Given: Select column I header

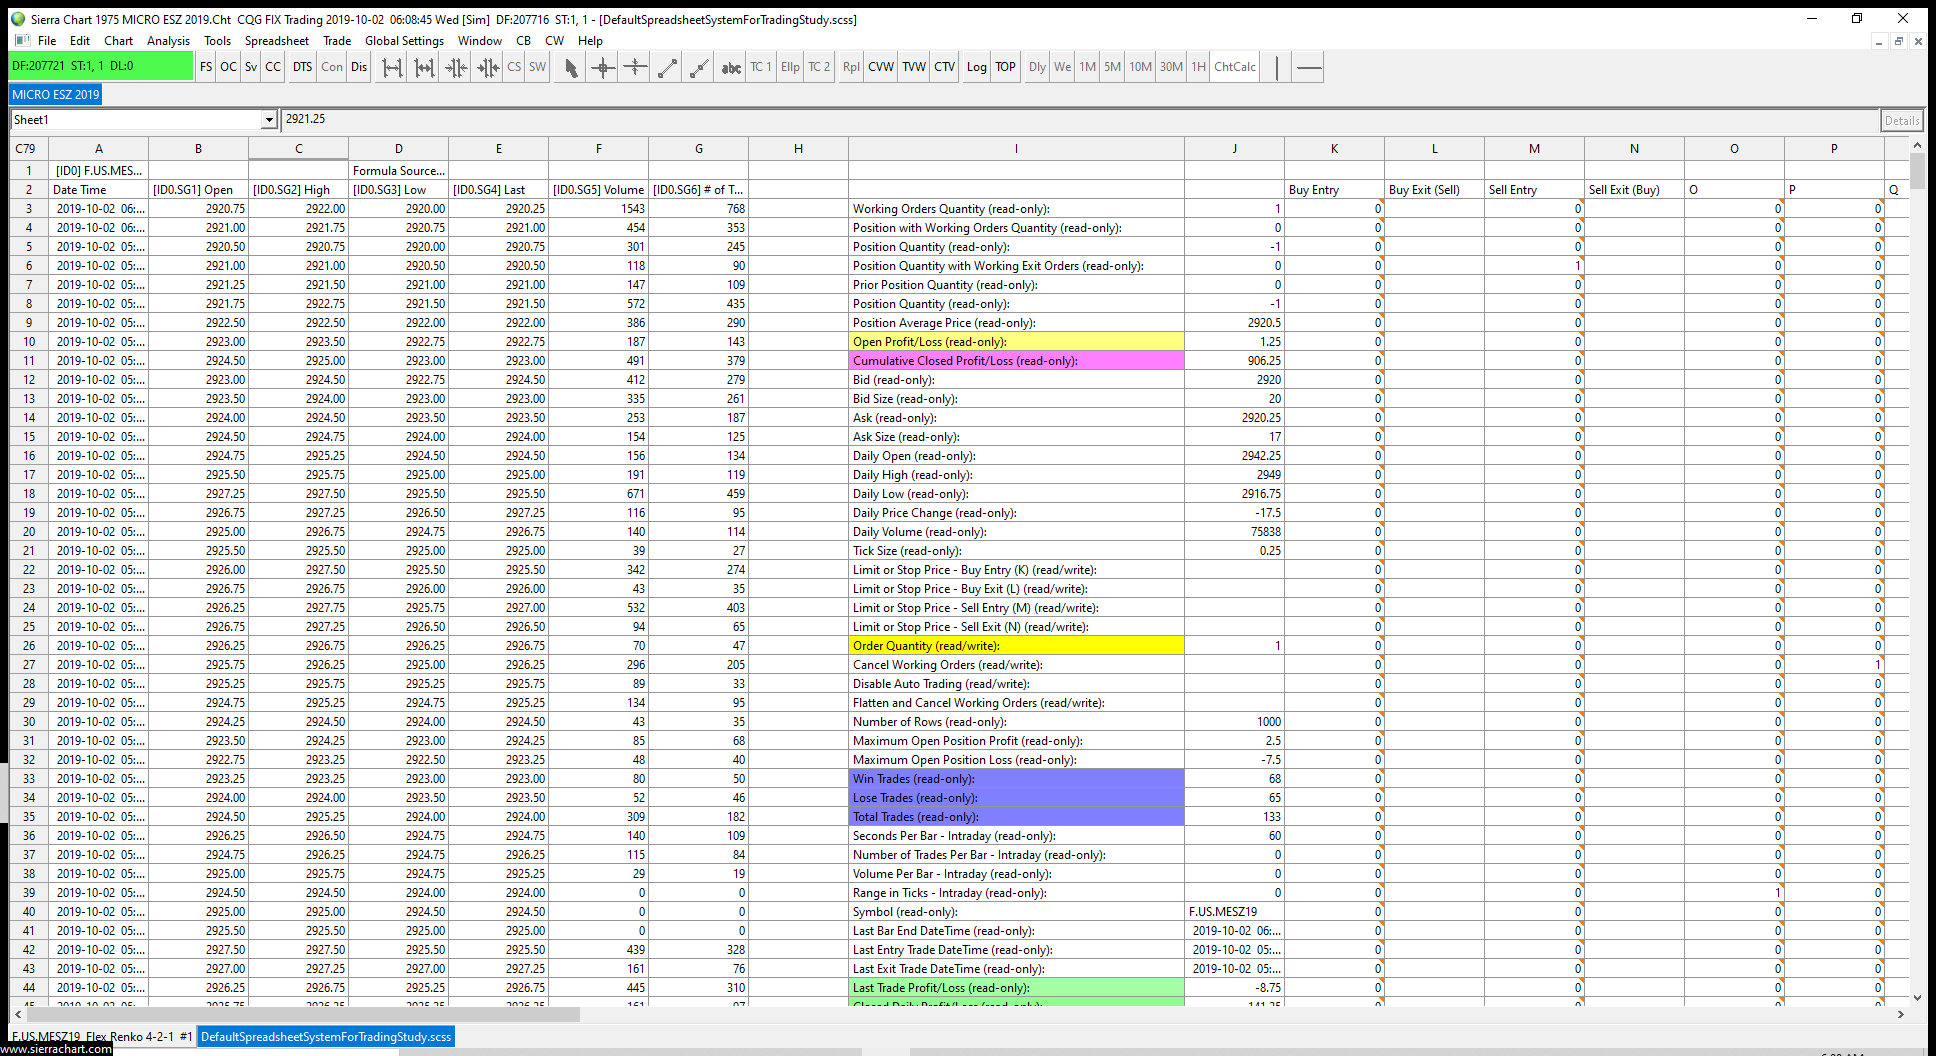Looking at the screenshot, I should (x=1016, y=149).
